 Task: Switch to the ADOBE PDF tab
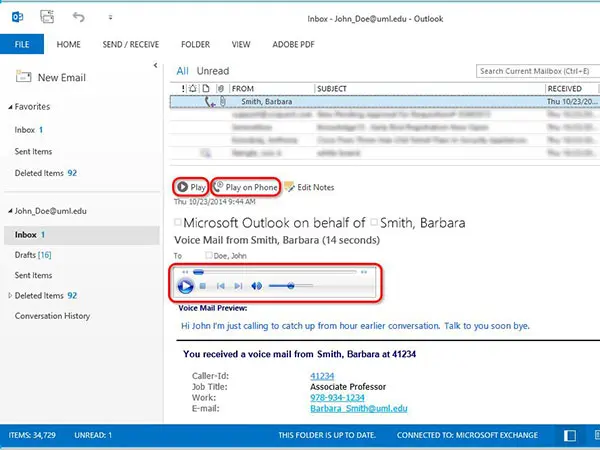pos(293,44)
